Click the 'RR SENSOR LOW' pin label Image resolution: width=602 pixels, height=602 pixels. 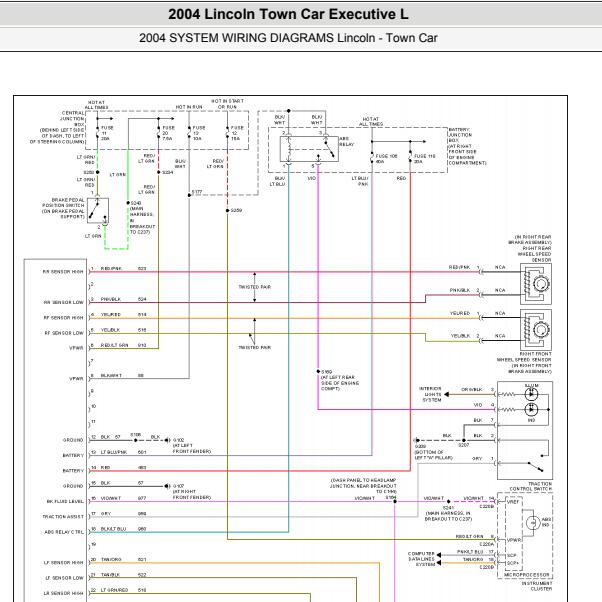[63, 303]
